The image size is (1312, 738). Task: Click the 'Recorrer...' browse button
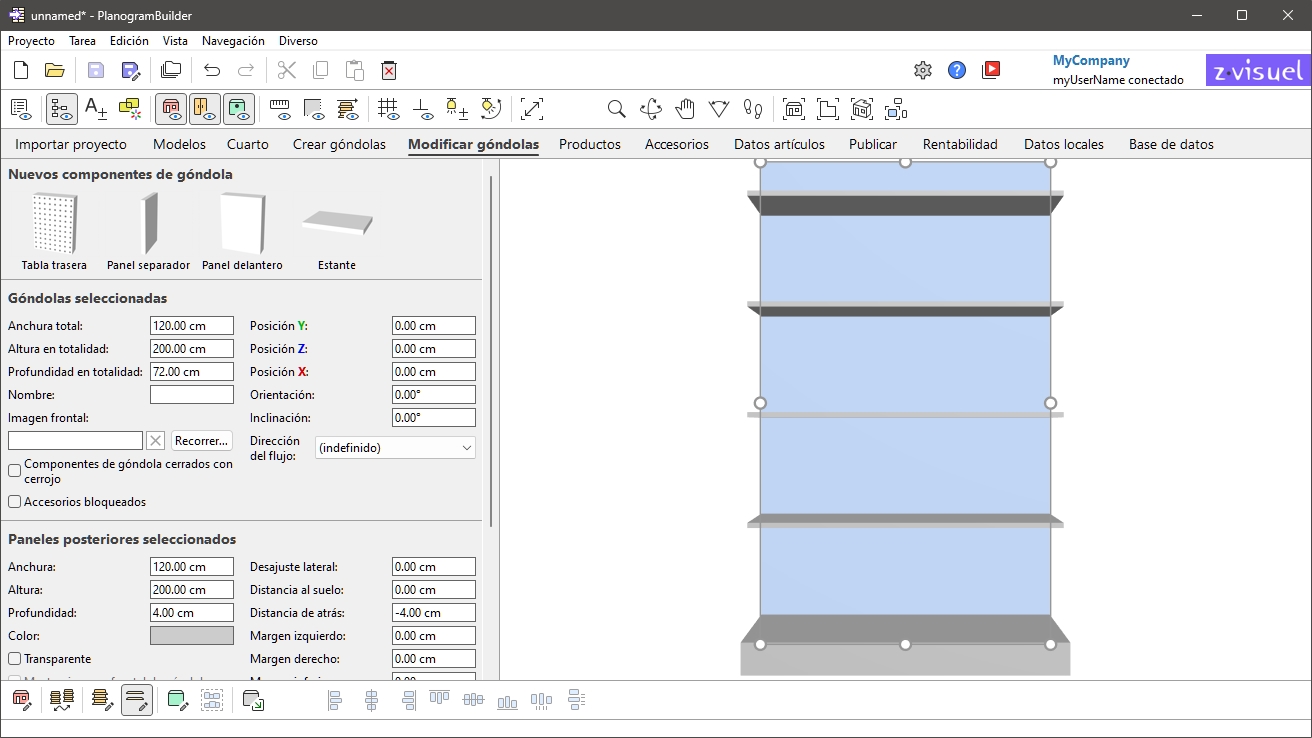point(201,440)
